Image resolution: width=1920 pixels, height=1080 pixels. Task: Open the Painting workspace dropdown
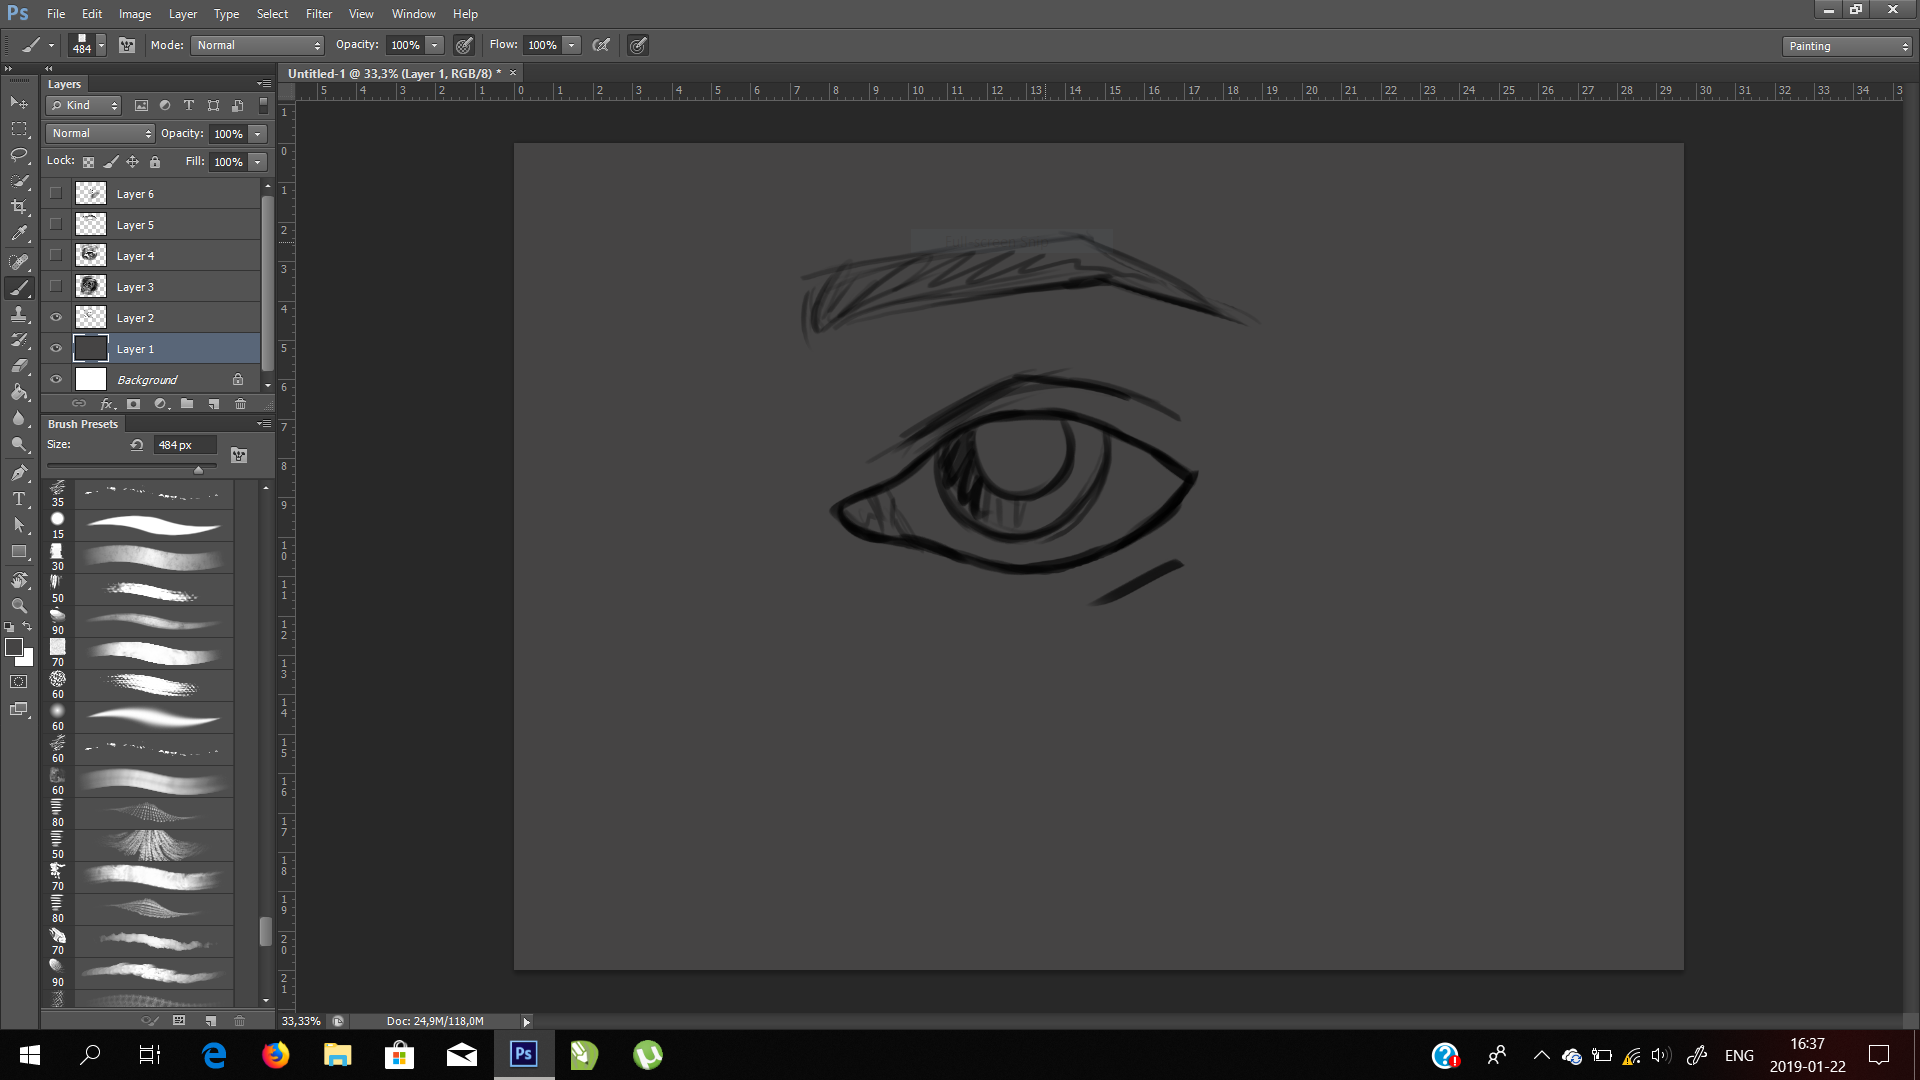click(1847, 46)
